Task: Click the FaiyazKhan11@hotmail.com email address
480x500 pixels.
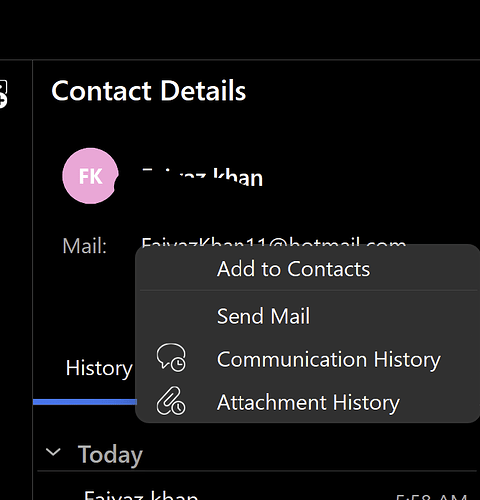Action: [x=273, y=242]
